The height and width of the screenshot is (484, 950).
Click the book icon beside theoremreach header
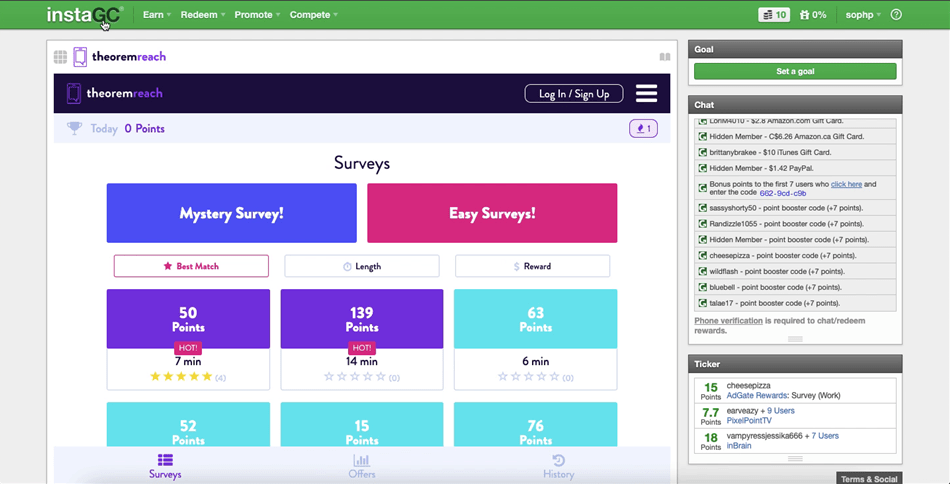pyautogui.click(x=665, y=57)
